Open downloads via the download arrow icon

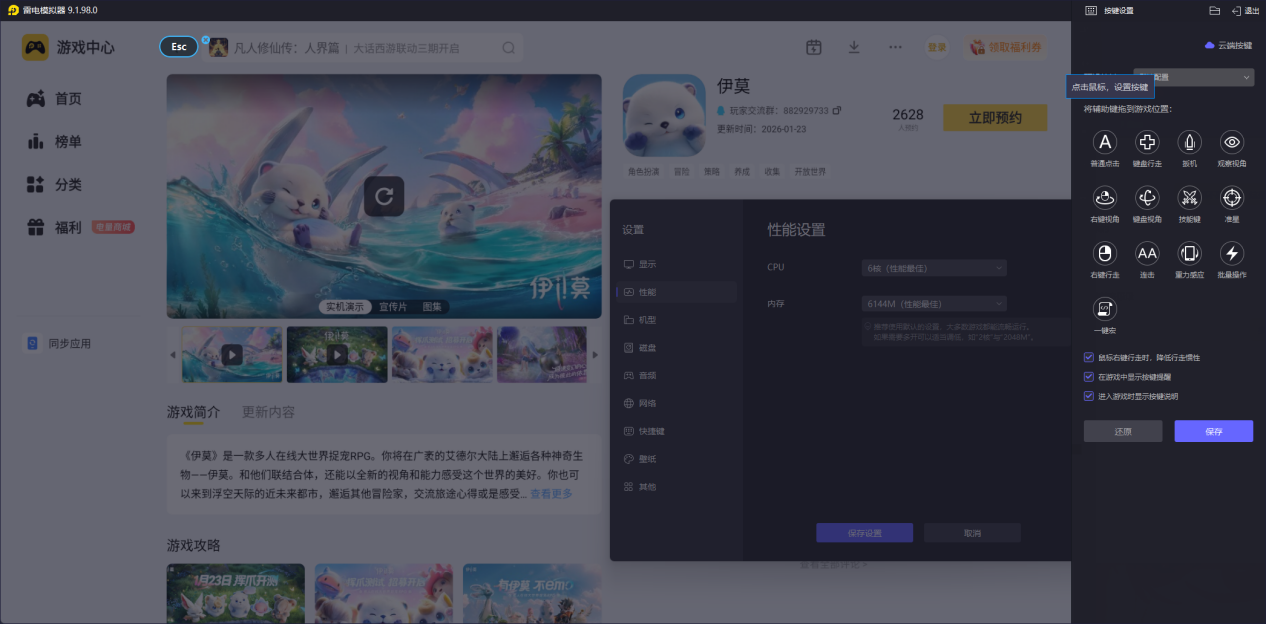coord(854,47)
